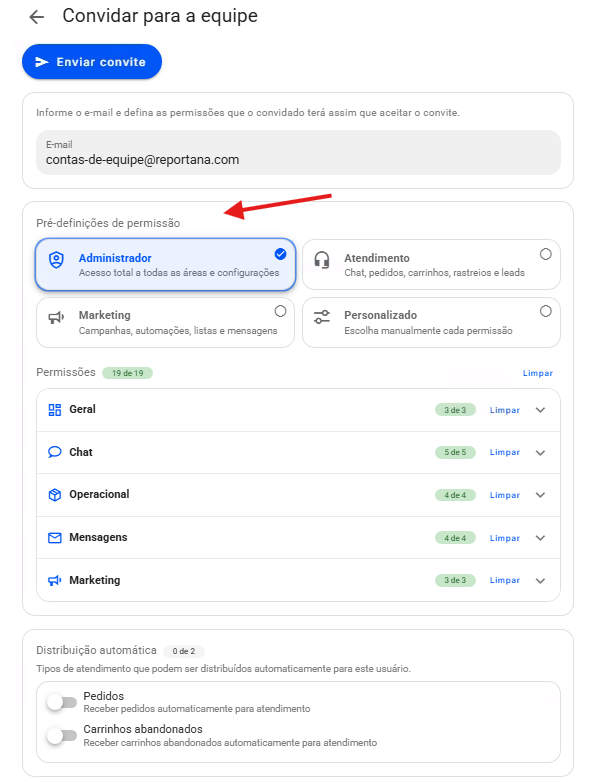Click the 19 de 19 permissions badge
Viewport: 591px width, 782px height.
[128, 373]
